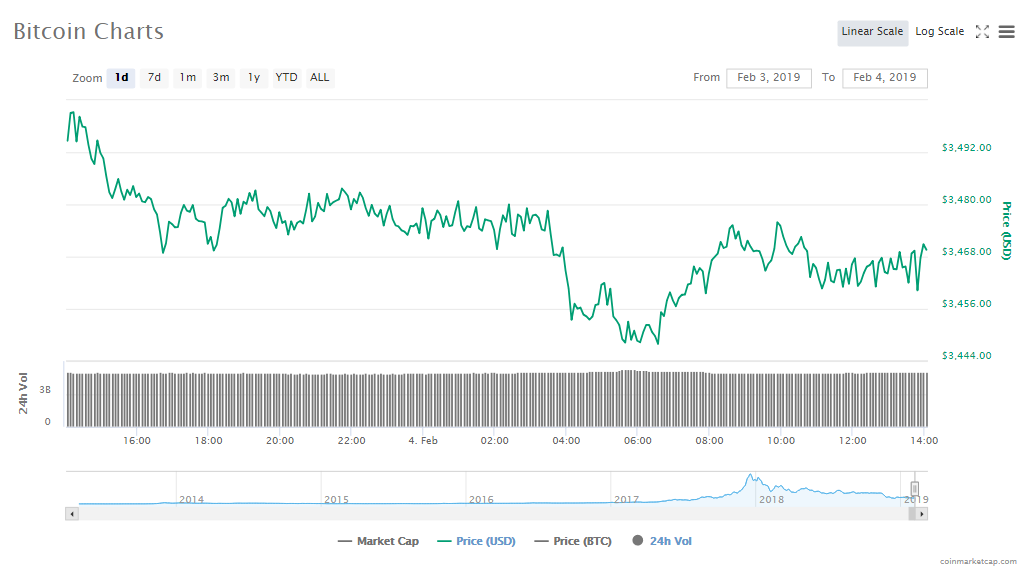
Task: Hide the Price (USD) series
Action: click(x=476, y=541)
